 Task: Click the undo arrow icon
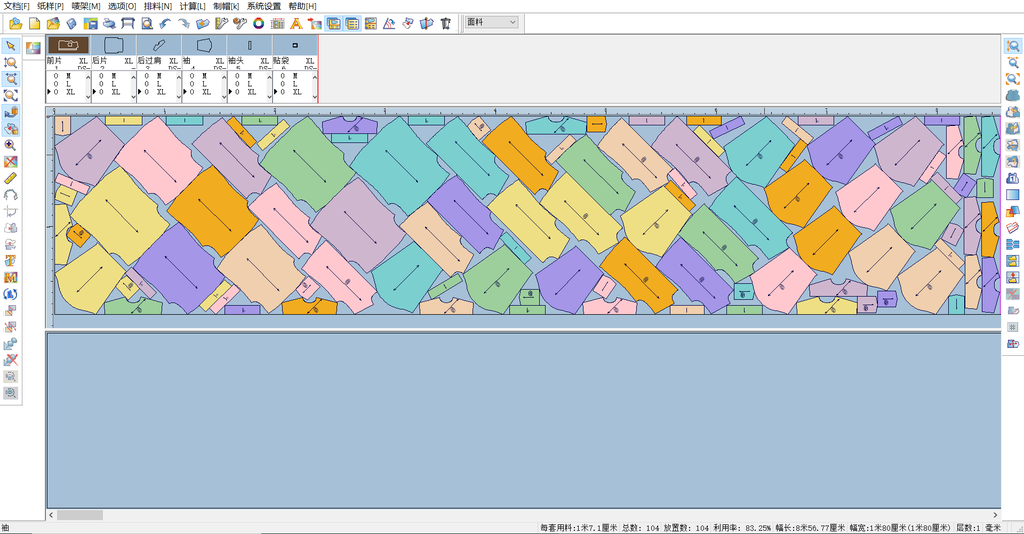(x=165, y=22)
